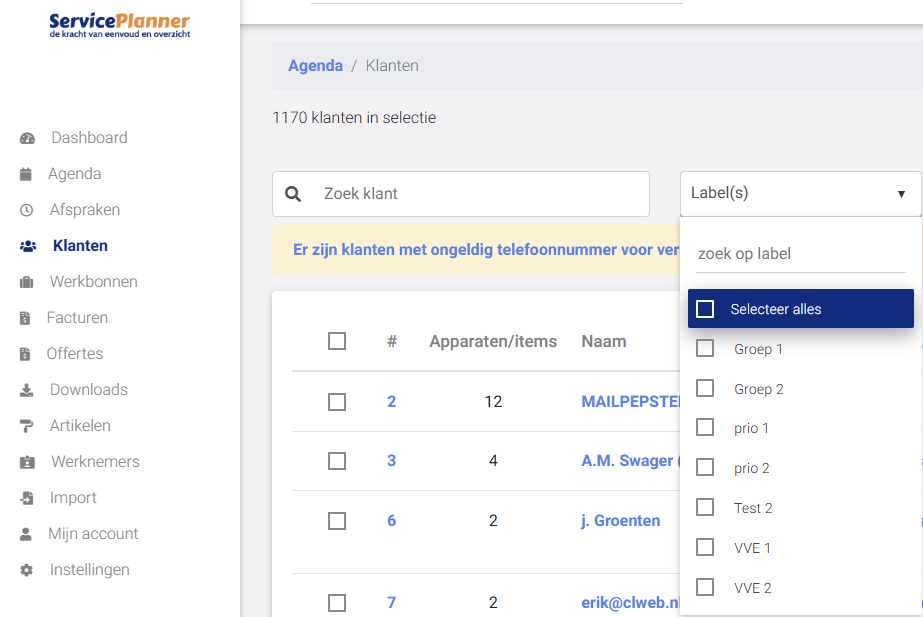Click the Dashboard gauge icon in sidebar

(27, 138)
